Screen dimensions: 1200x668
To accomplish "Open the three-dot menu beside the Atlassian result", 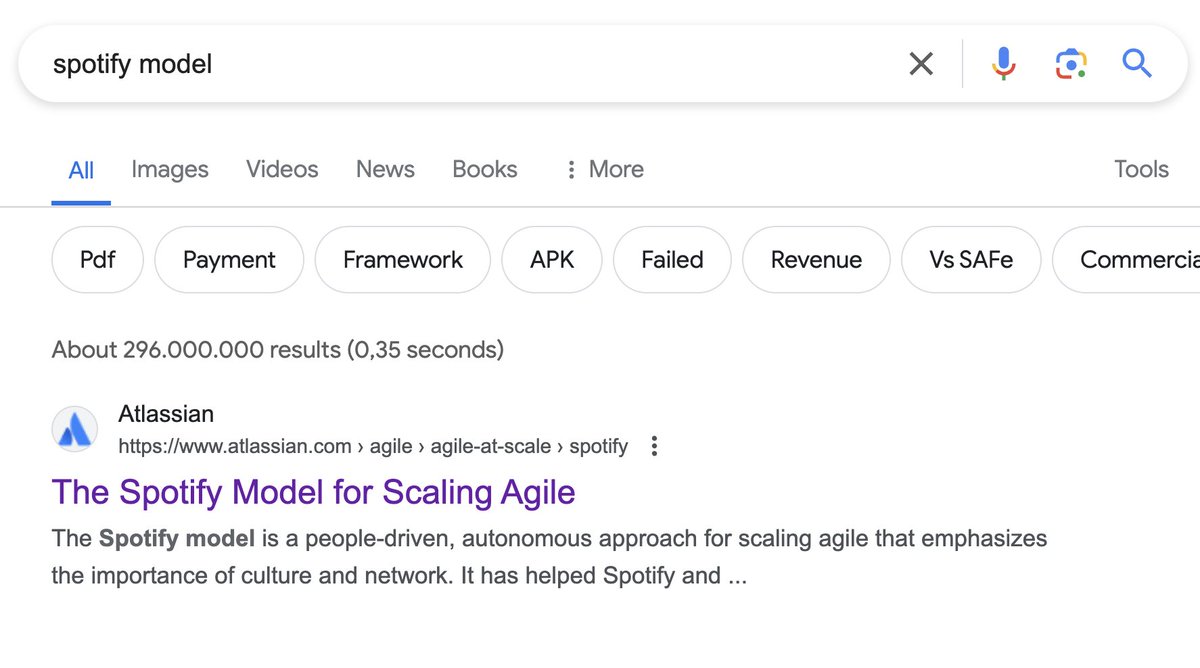I will 654,446.
